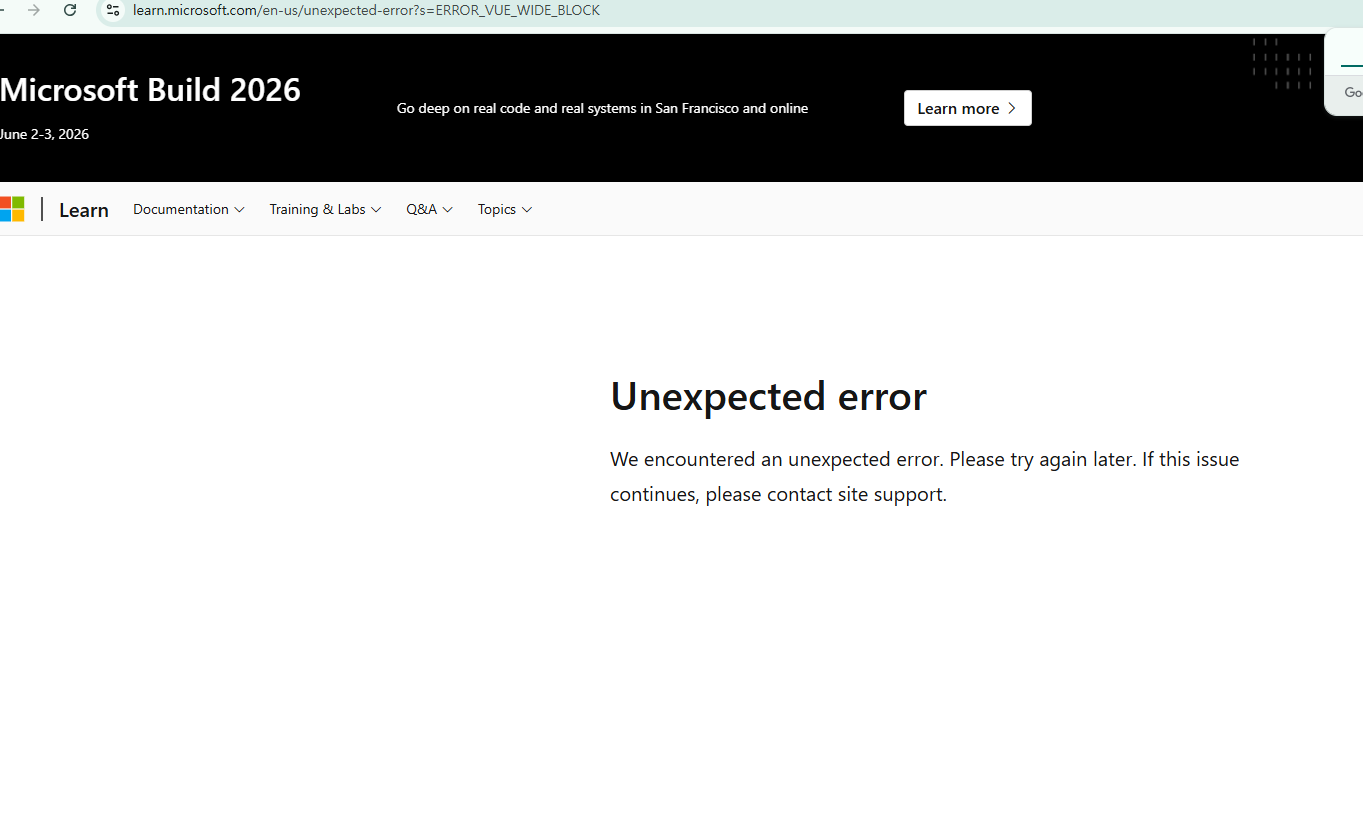
Task: Expand the Training & Labs menu
Action: click(x=325, y=209)
